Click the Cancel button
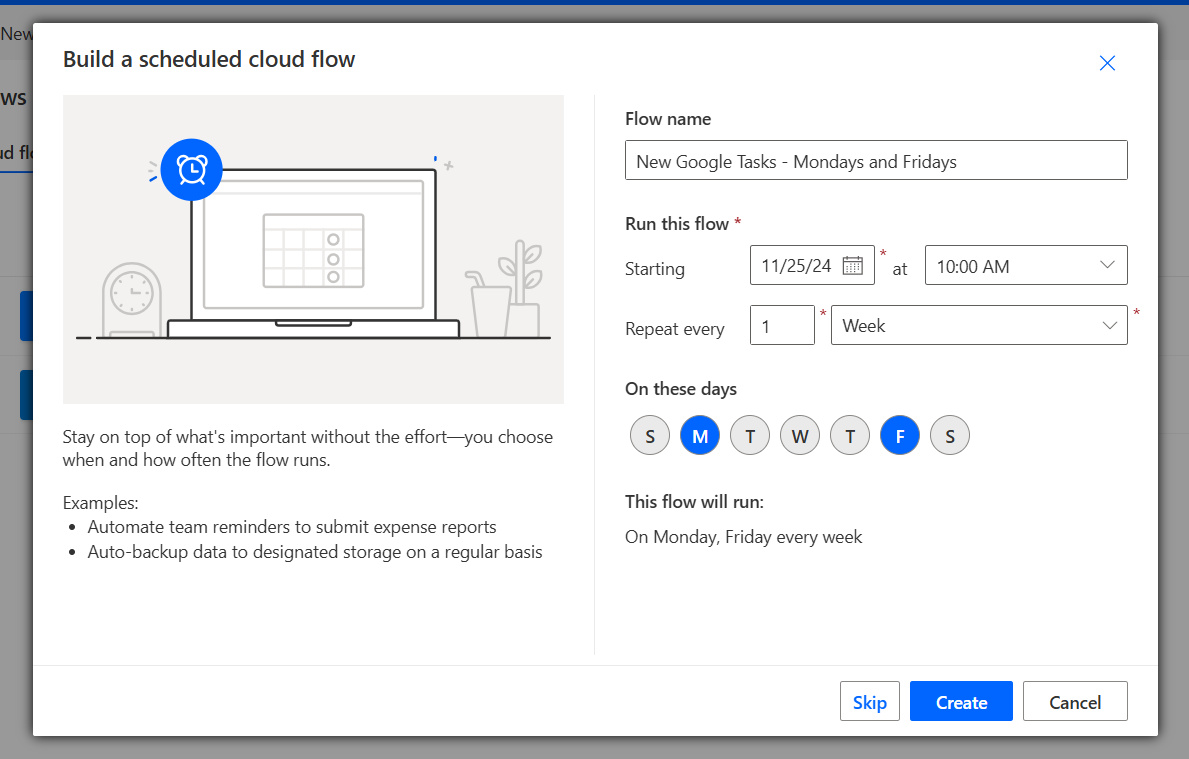This screenshot has height=759, width=1189. 1075,701
